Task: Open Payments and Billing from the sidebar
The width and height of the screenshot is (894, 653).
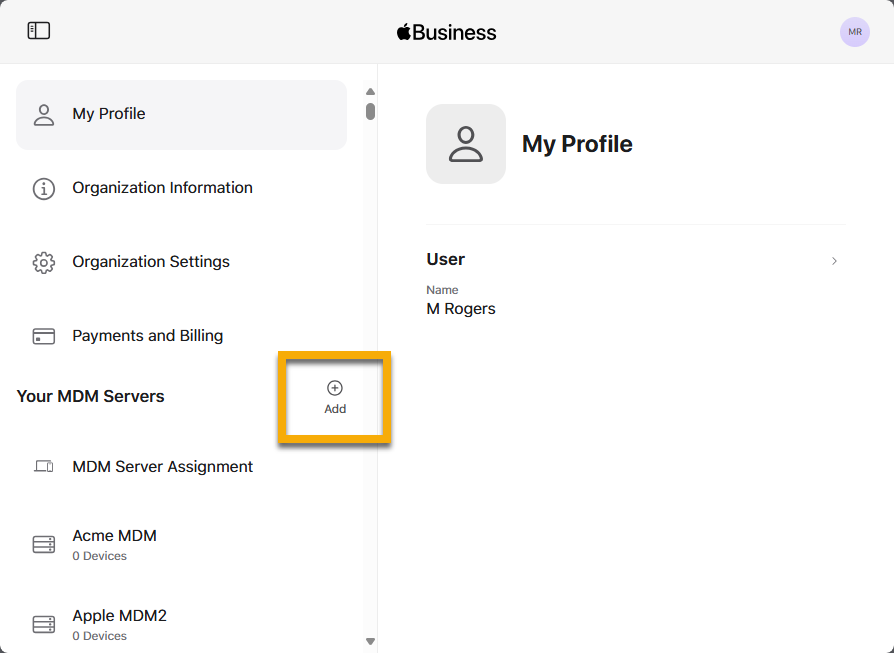Action: click(x=147, y=336)
